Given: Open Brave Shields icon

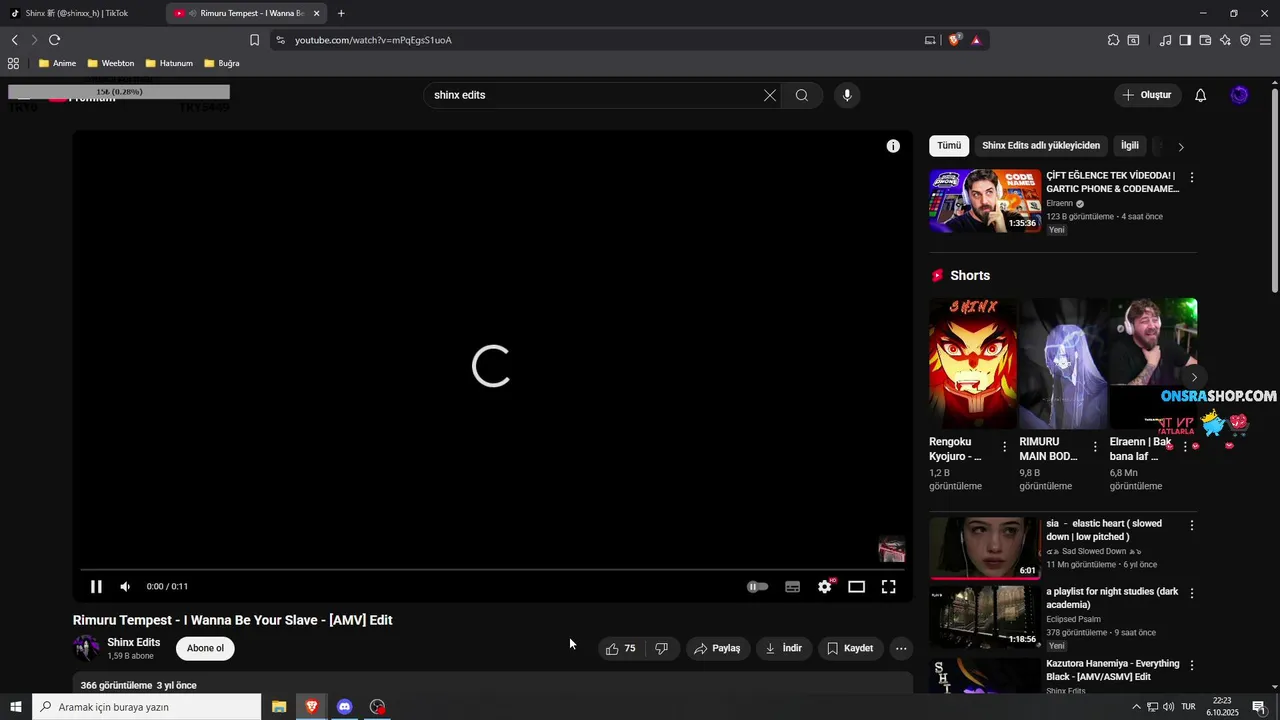Looking at the screenshot, I should [x=955, y=40].
